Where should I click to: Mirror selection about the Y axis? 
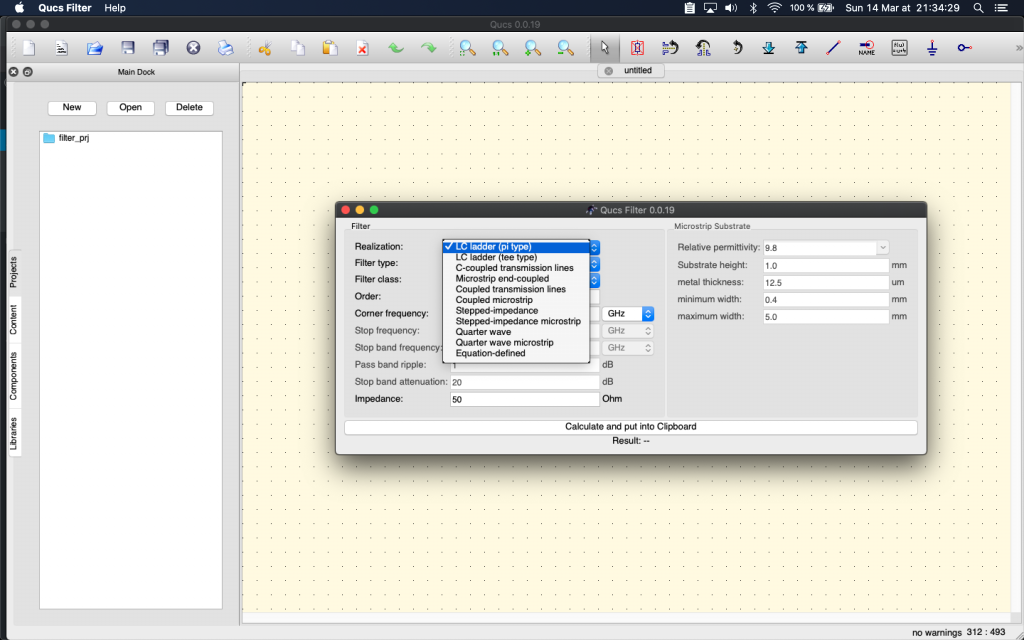point(703,48)
